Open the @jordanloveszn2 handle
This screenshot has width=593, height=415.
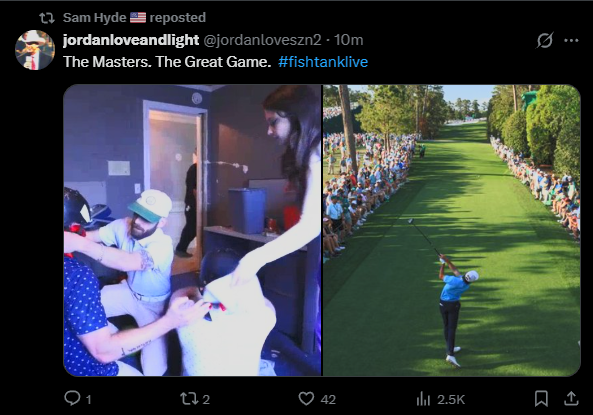tap(262, 40)
